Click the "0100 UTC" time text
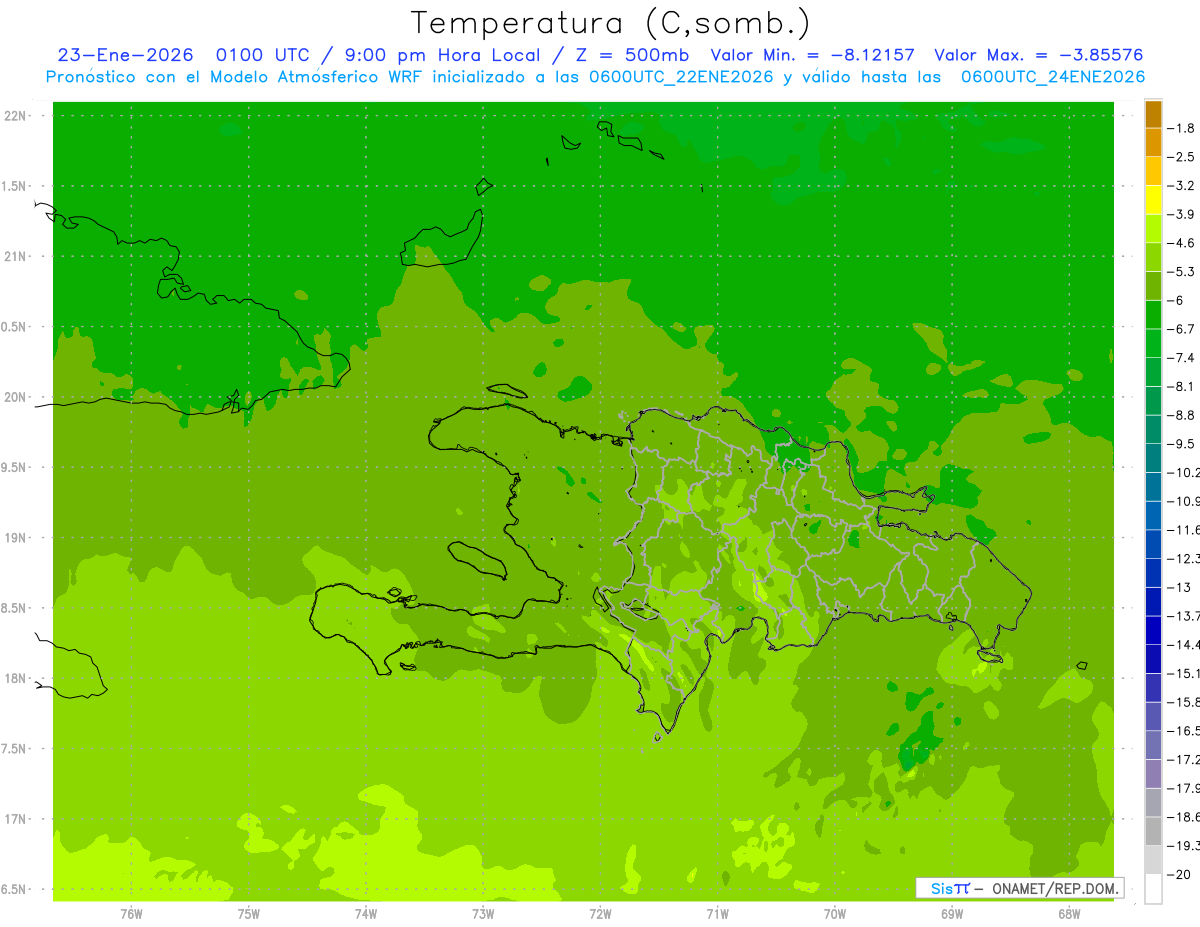1200x927 pixels. coord(266,55)
